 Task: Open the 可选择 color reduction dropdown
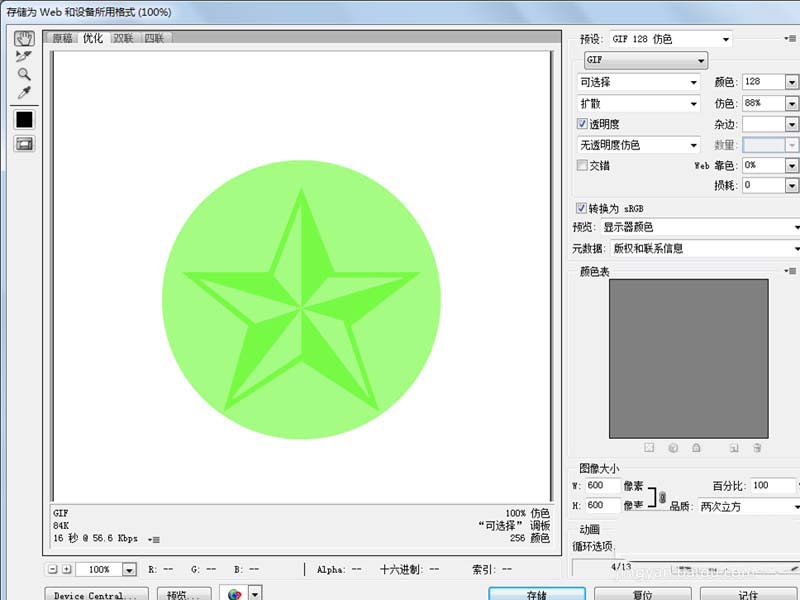click(638, 82)
